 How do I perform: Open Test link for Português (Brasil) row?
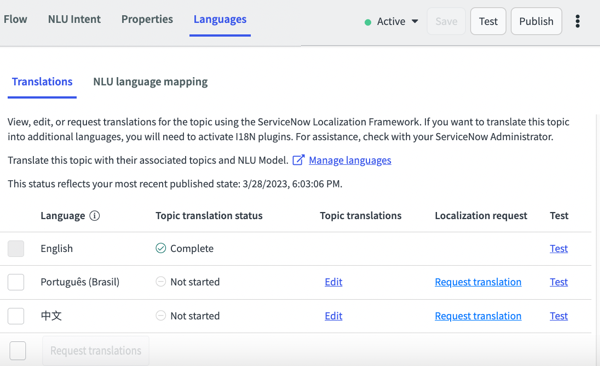click(559, 282)
